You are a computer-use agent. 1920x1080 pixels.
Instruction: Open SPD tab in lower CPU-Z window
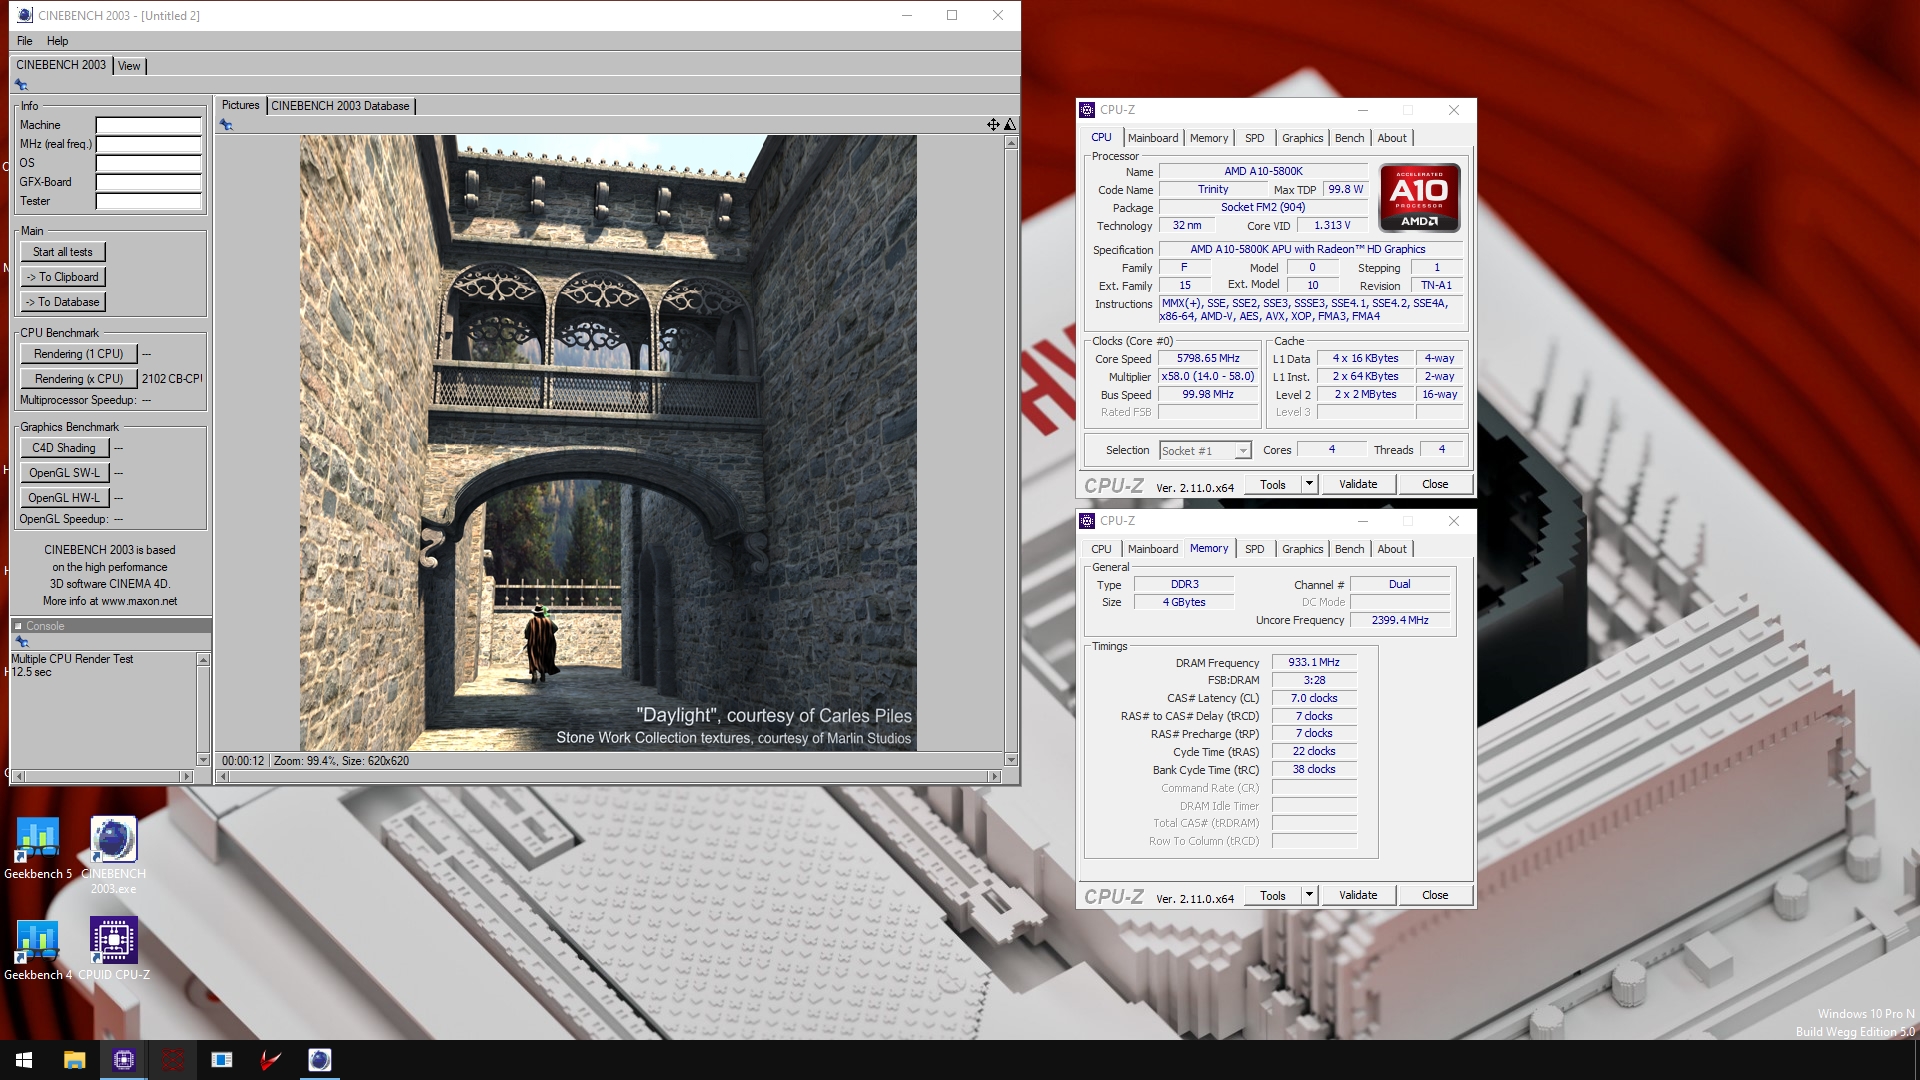1255,549
